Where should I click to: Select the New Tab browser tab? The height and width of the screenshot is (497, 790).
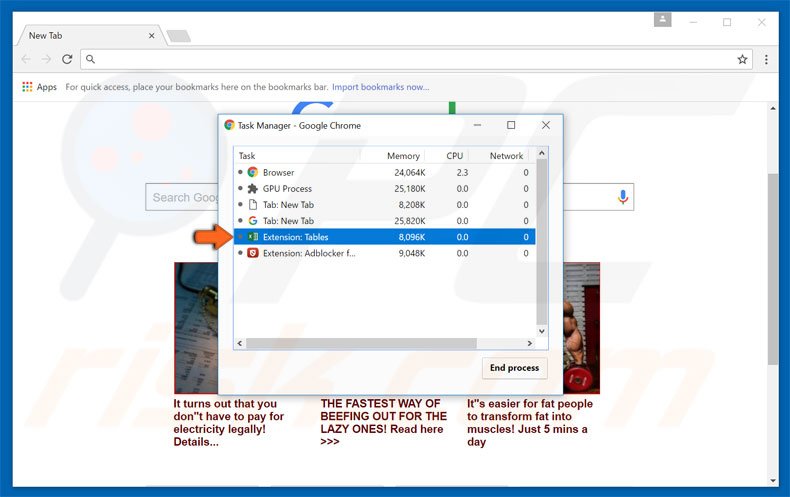click(x=91, y=36)
